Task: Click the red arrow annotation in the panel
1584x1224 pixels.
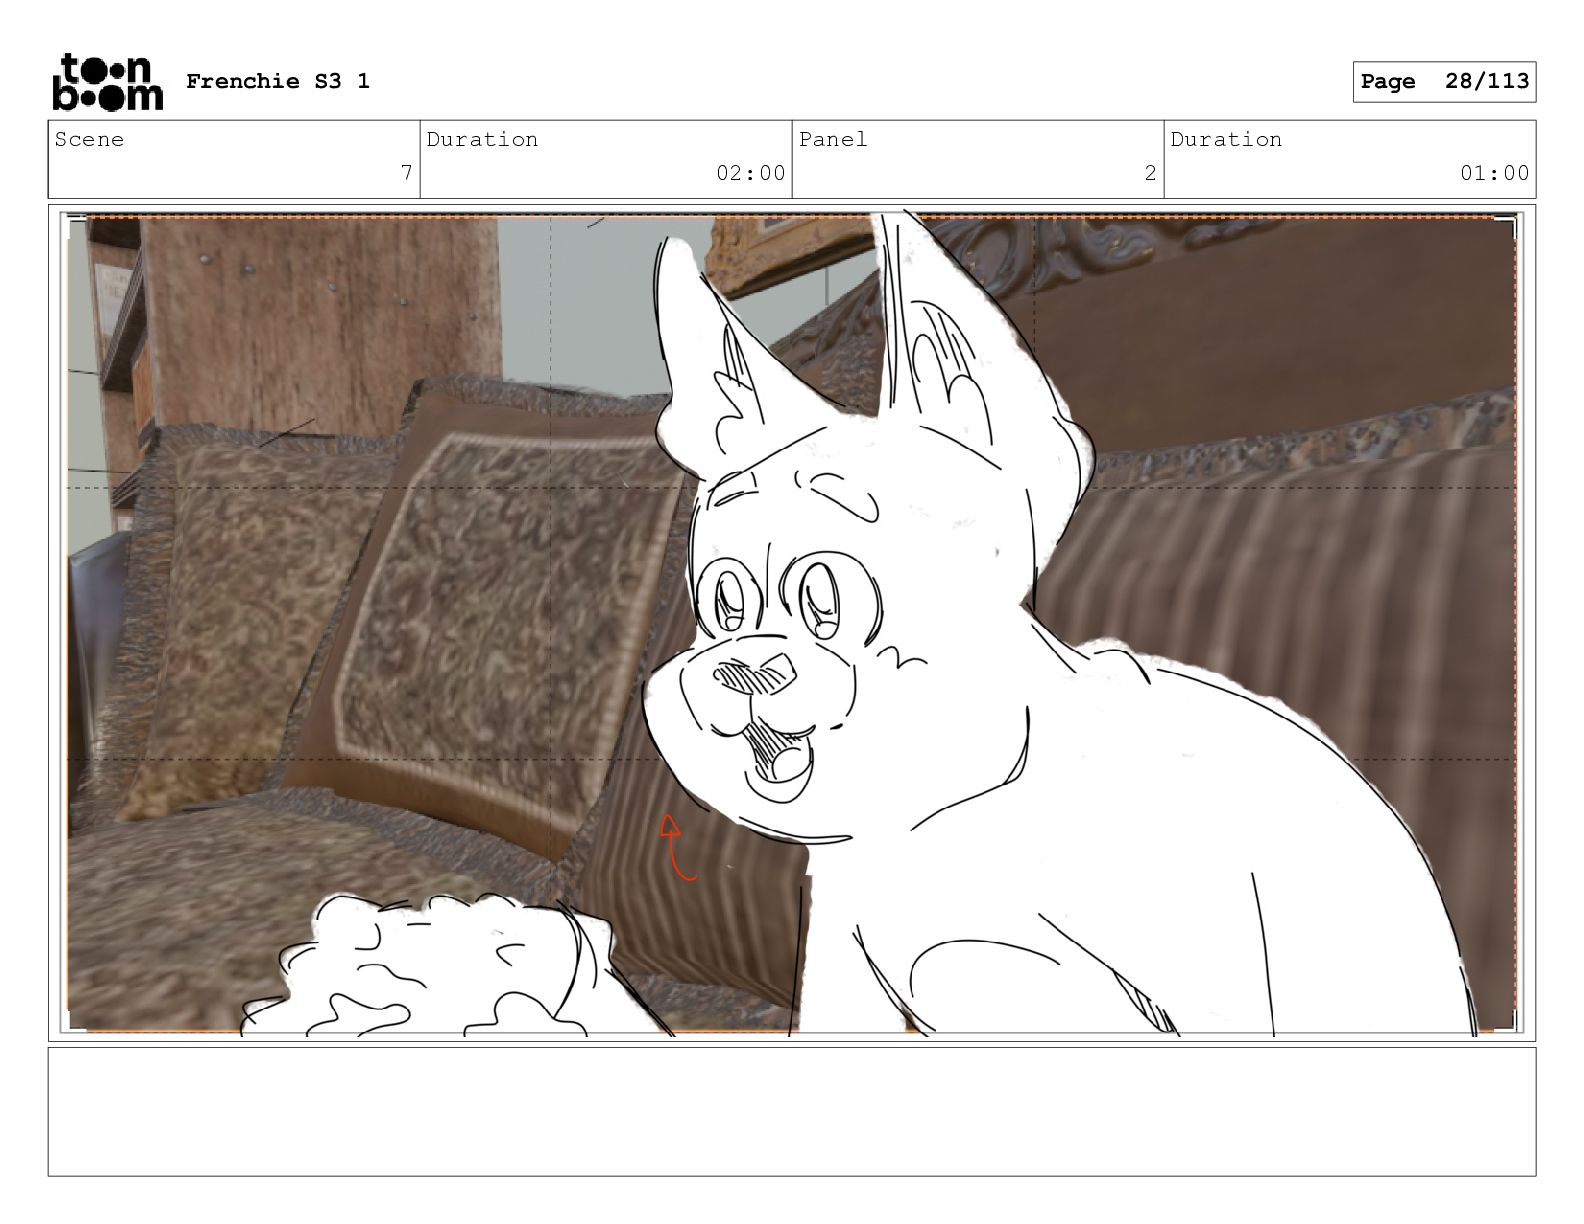Action: tap(677, 848)
